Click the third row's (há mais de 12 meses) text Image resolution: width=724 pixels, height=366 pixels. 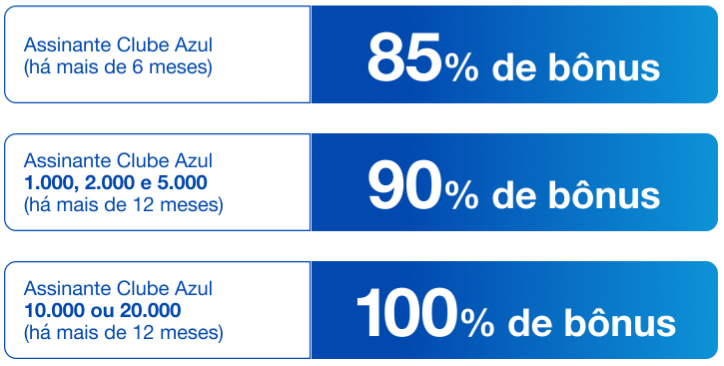pyautogui.click(x=124, y=333)
